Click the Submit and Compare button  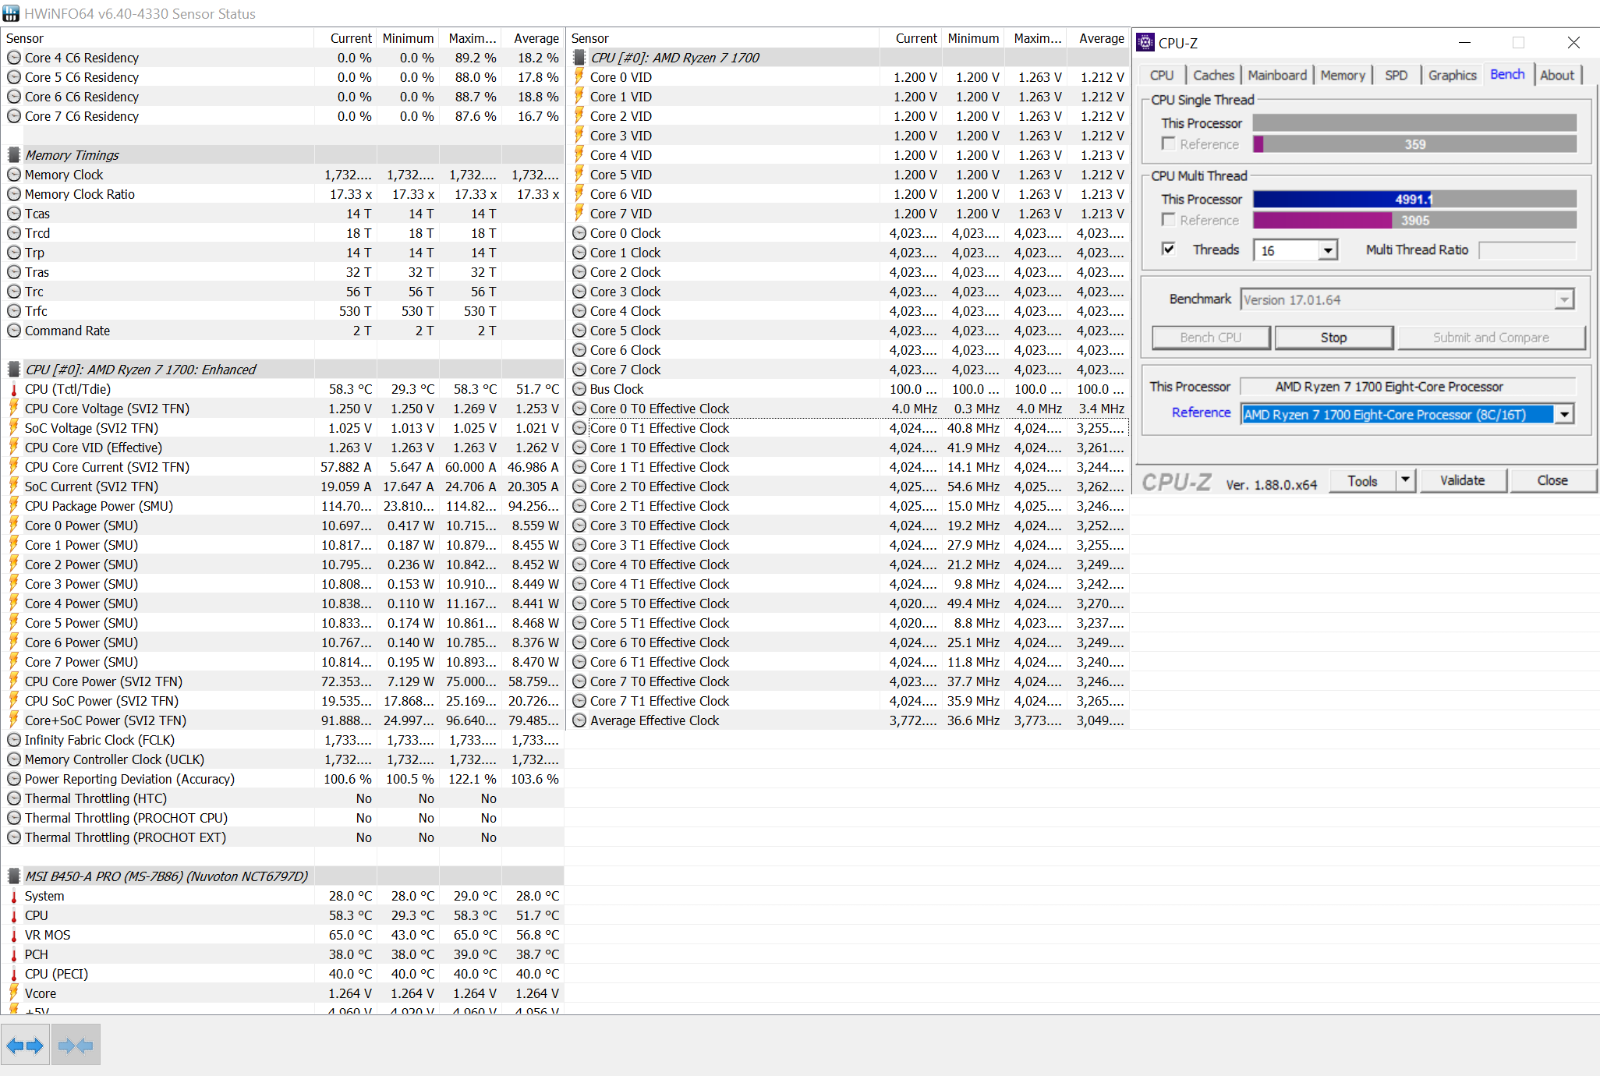click(1491, 338)
